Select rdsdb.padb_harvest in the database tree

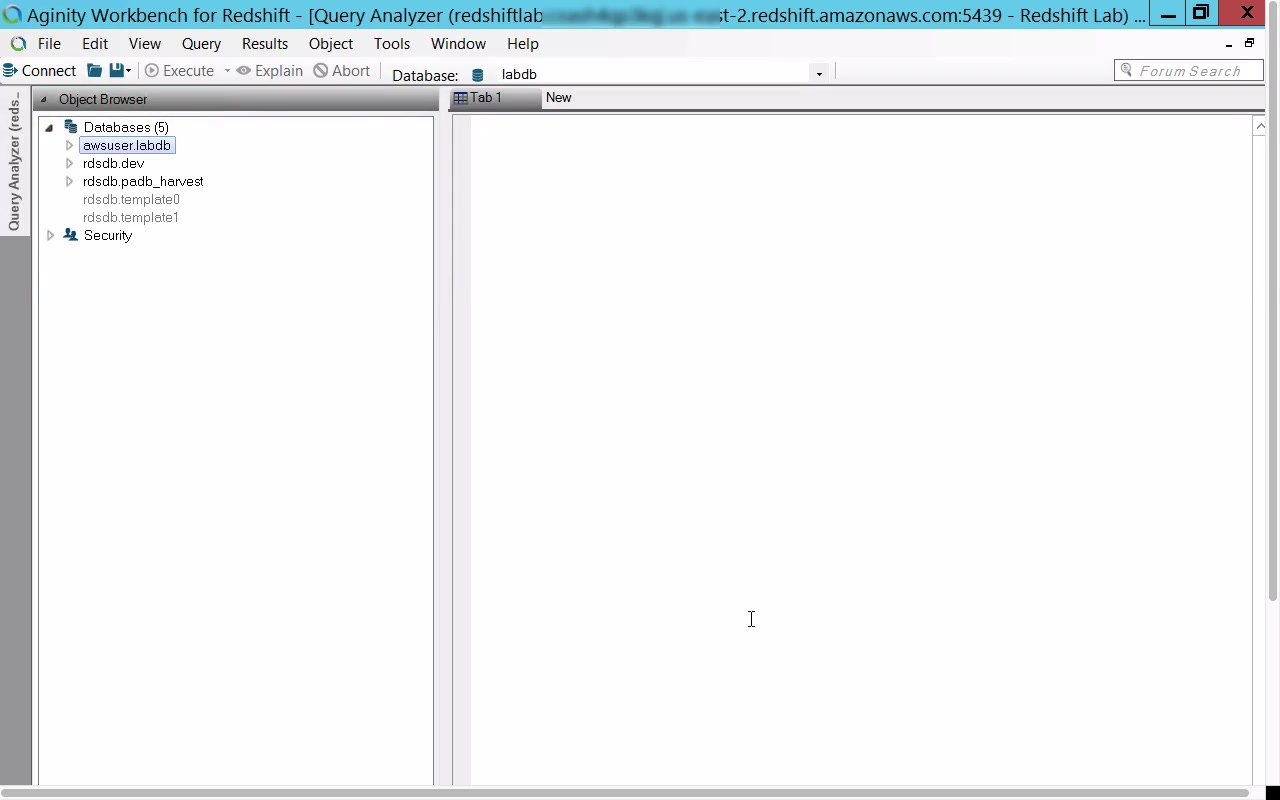coord(143,182)
